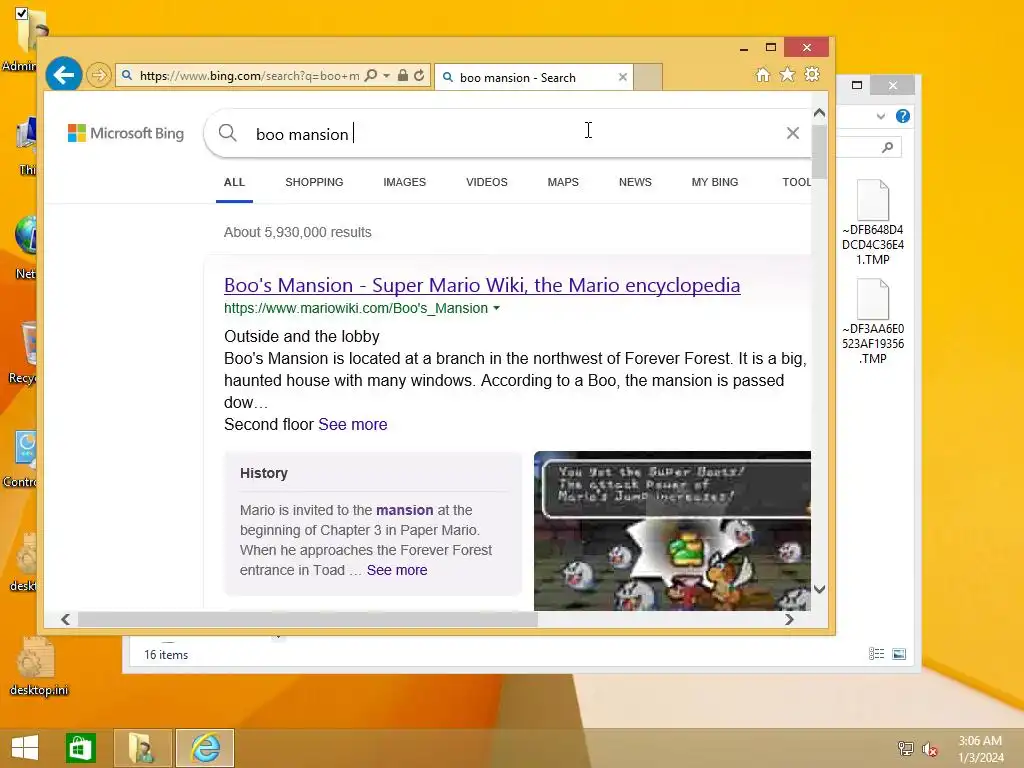Switch to the IMAGES tab
The width and height of the screenshot is (1024, 768).
click(x=404, y=182)
